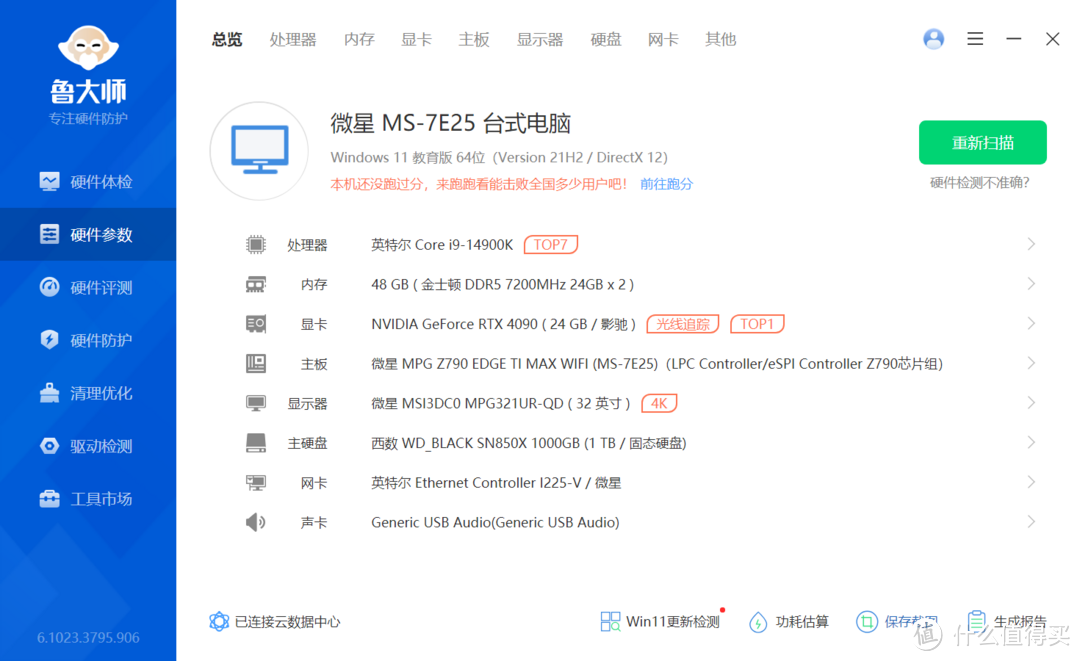
Task: Open 工具市场 from the sidebar
Action: [x=88, y=499]
